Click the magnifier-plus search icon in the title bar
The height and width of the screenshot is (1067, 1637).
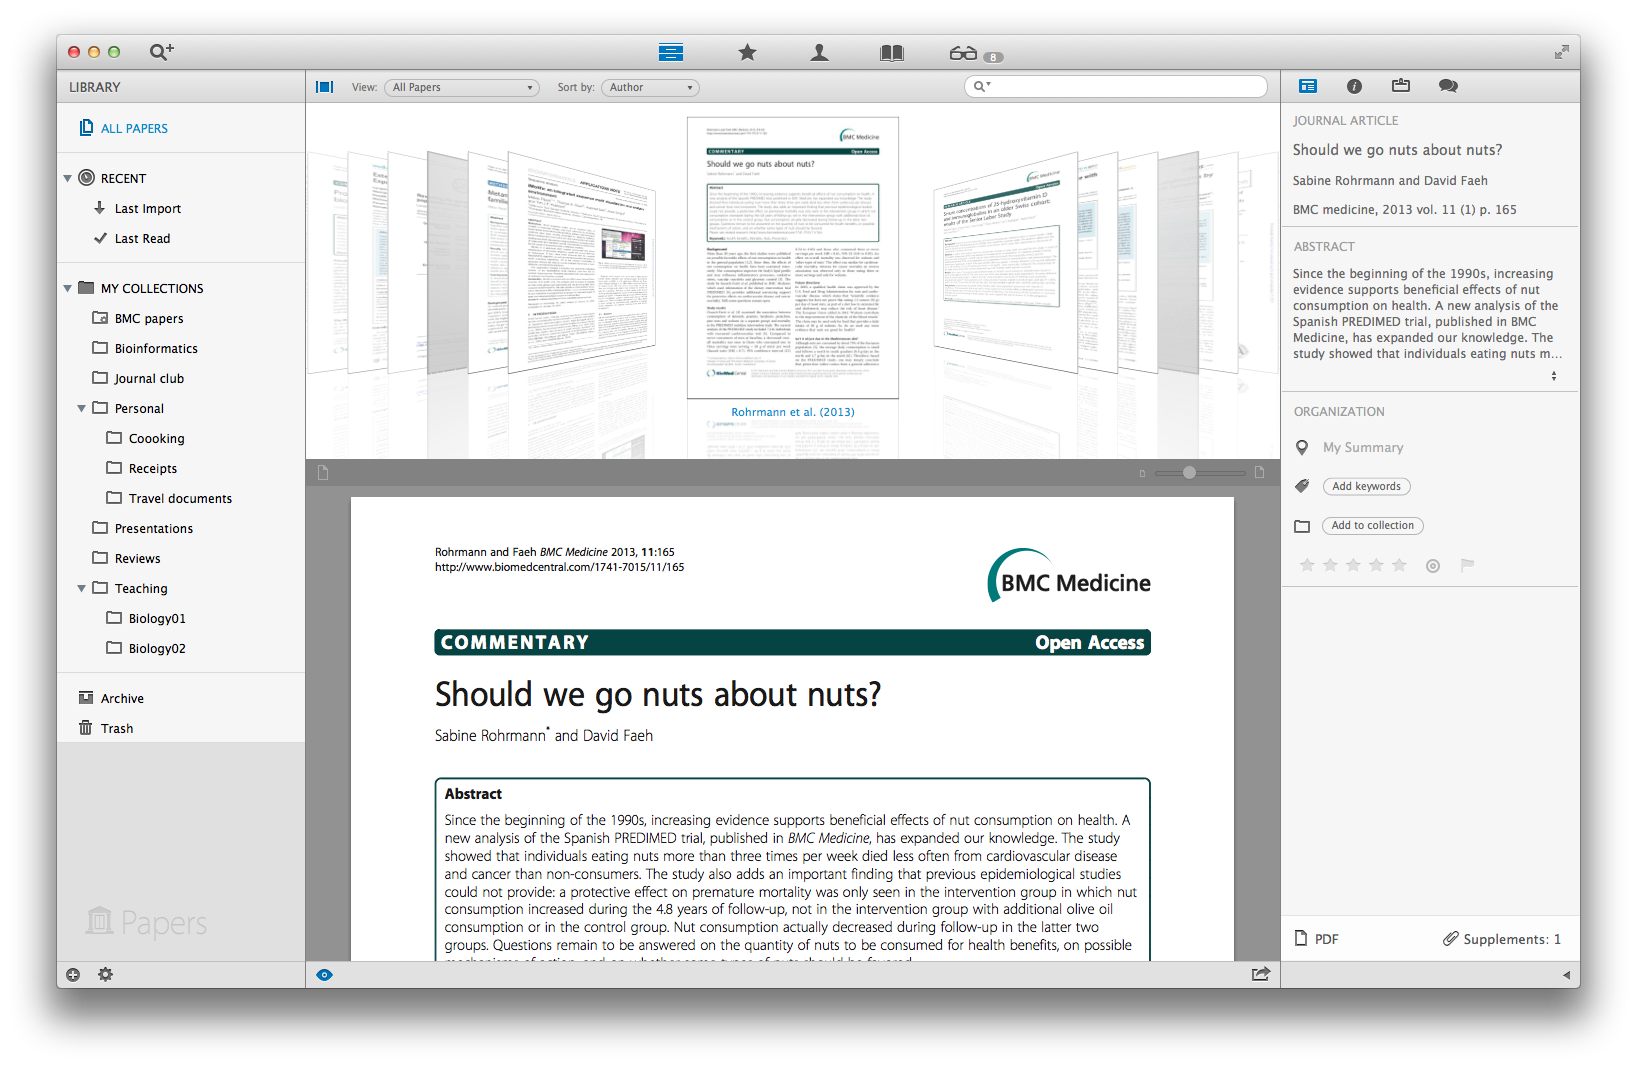tap(161, 52)
